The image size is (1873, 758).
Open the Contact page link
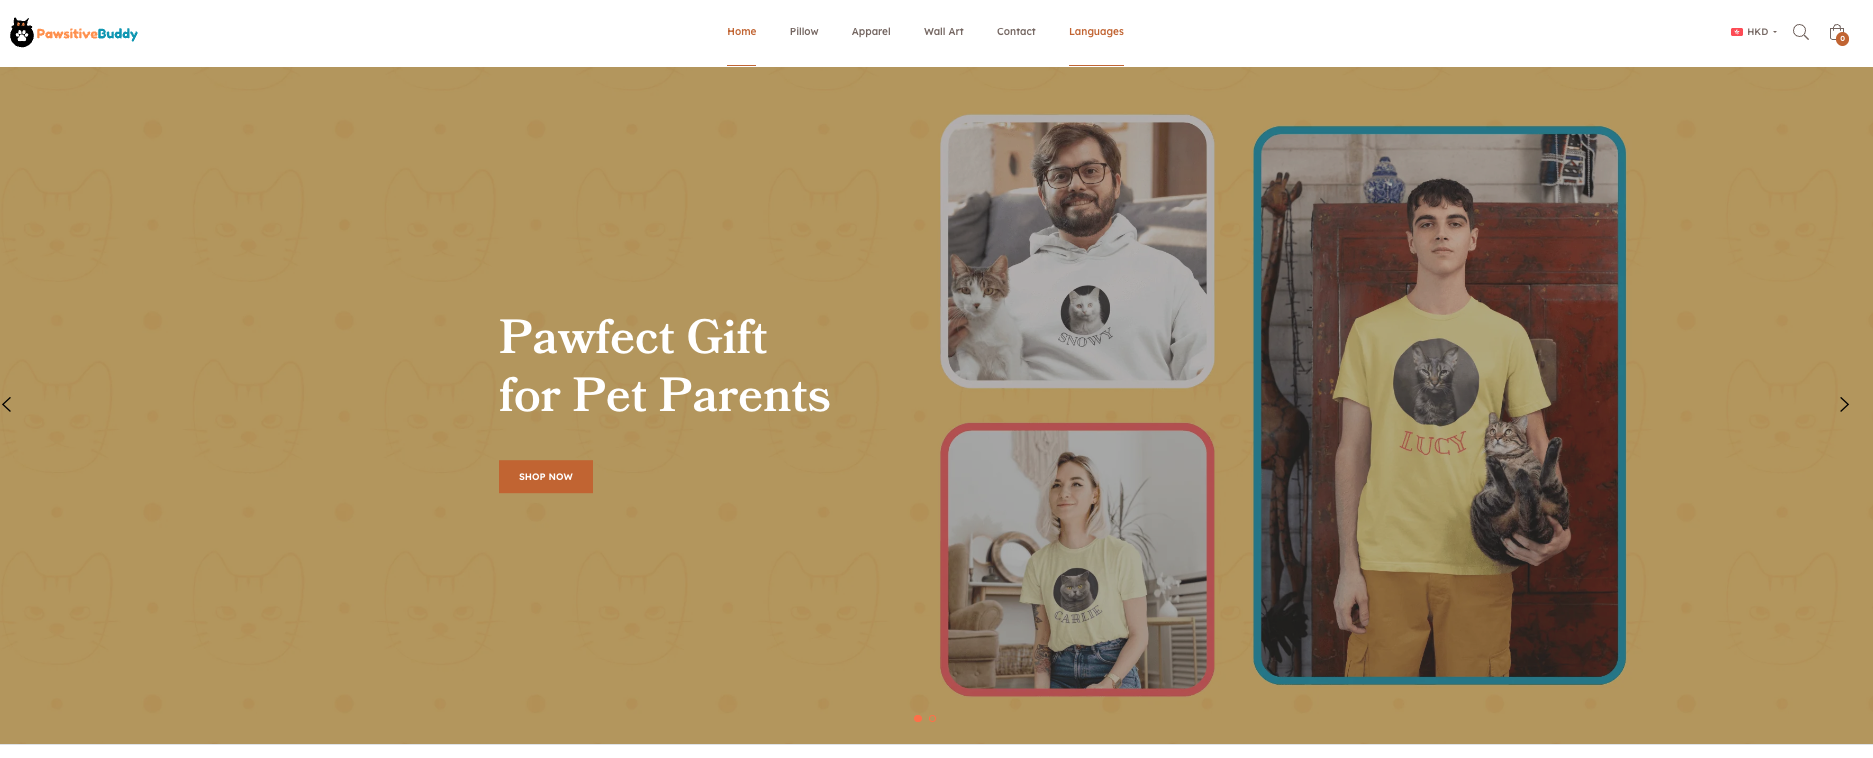[x=1016, y=32]
